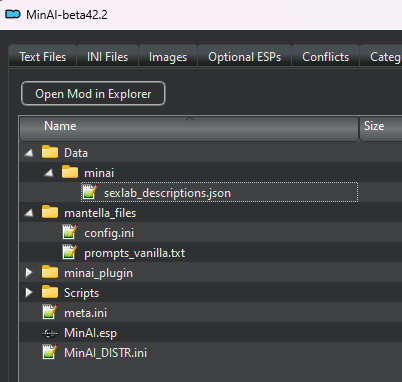Click Open Mod in Explorer button
This screenshot has width=402, height=382.
(93, 94)
